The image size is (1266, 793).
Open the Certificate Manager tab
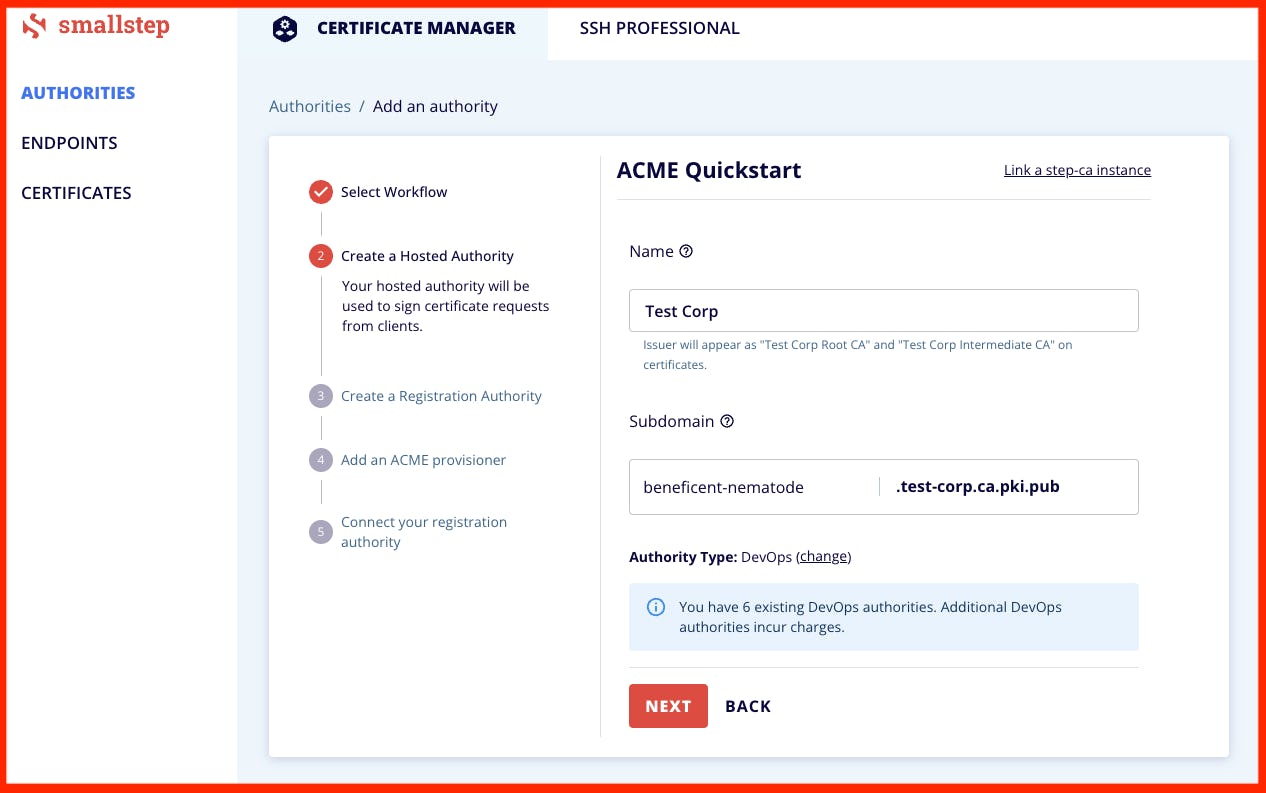415,29
